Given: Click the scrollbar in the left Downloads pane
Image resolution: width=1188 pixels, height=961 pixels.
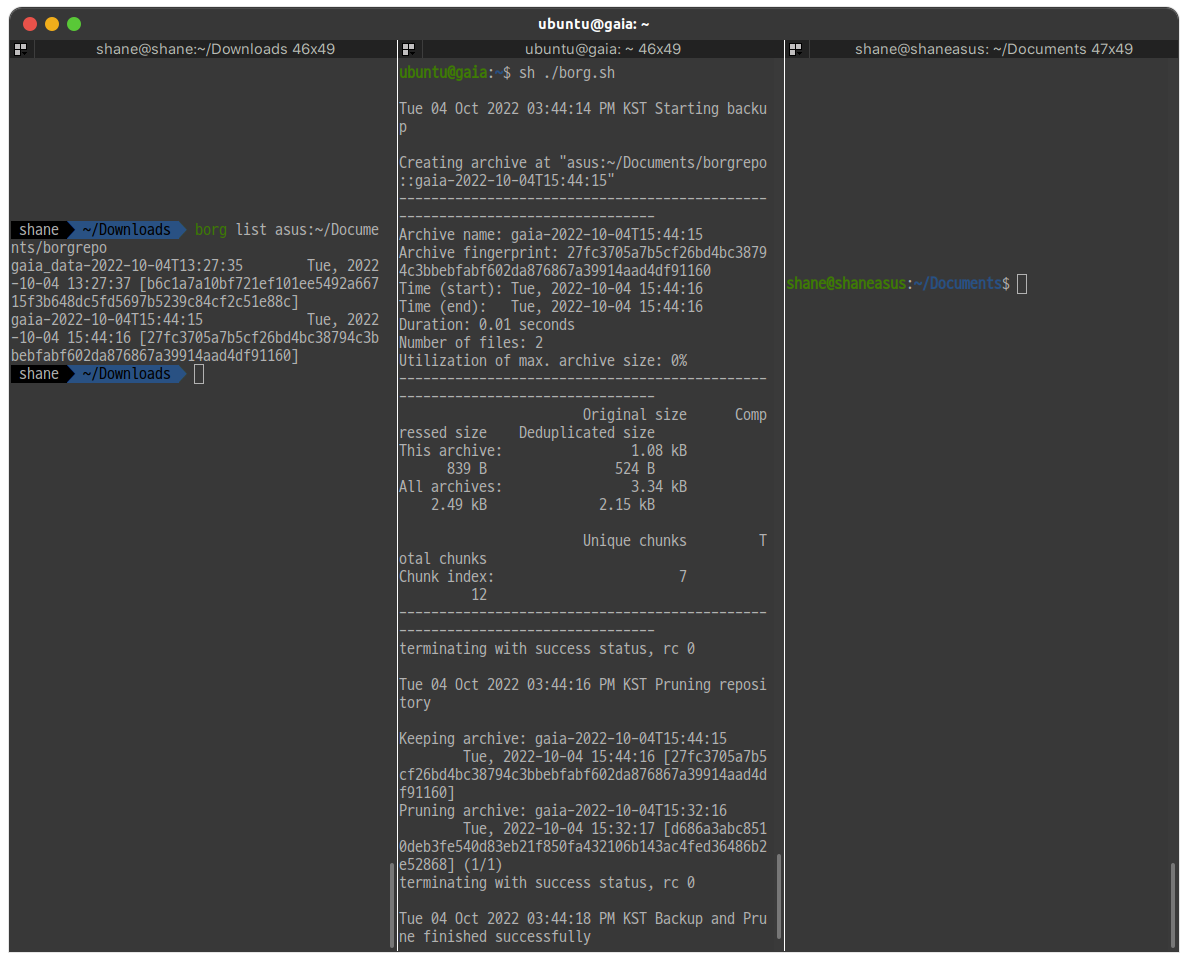Looking at the screenshot, I should coord(392,905).
